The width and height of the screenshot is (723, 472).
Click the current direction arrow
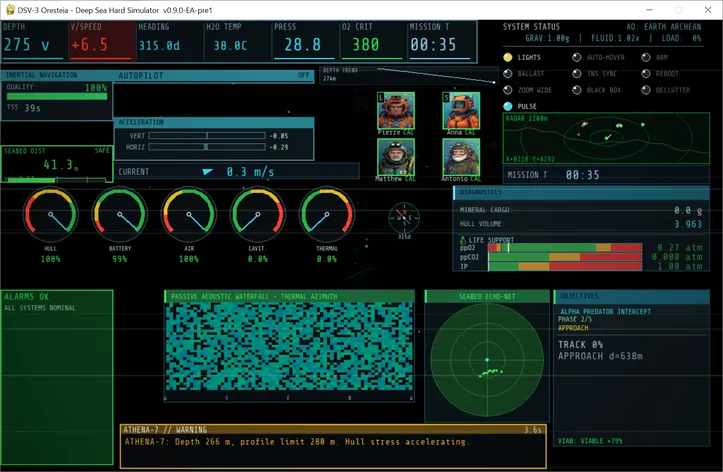click(207, 171)
